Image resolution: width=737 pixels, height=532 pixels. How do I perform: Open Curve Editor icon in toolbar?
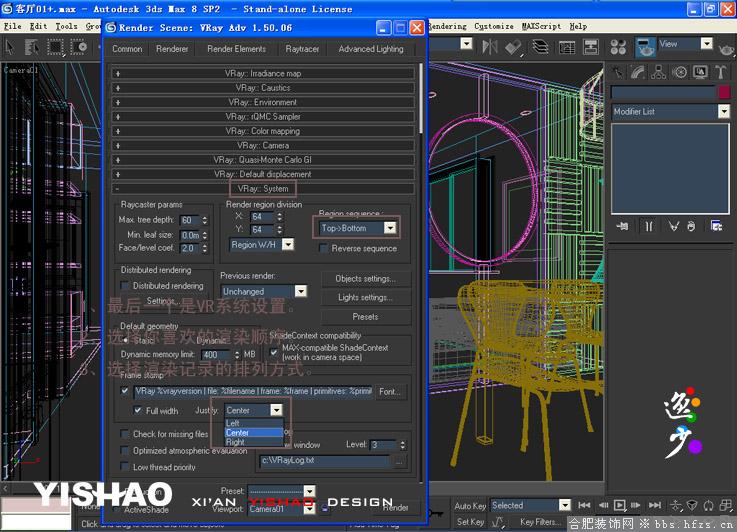coord(567,47)
